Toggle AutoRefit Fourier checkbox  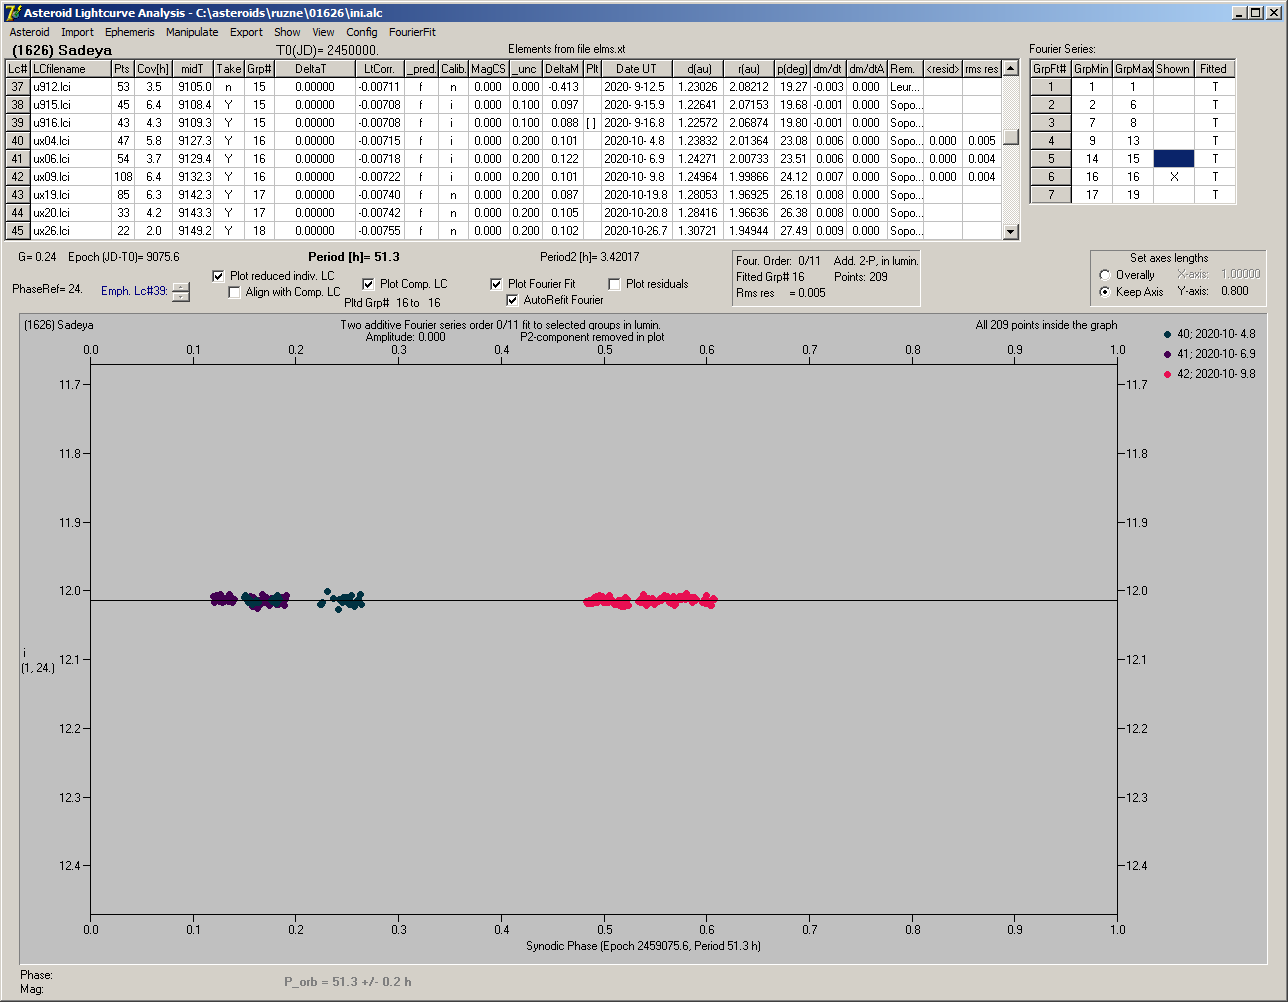tap(513, 300)
